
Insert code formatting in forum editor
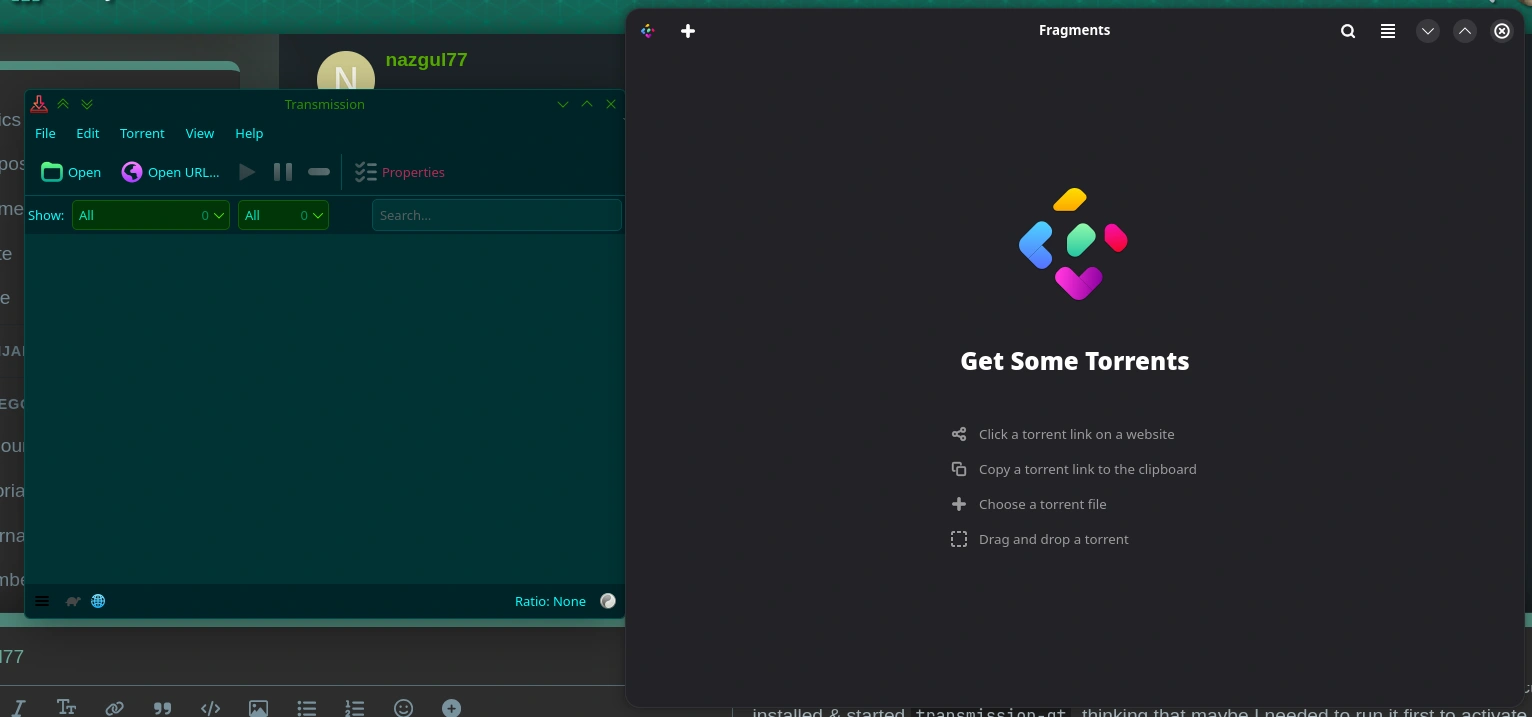point(210,708)
